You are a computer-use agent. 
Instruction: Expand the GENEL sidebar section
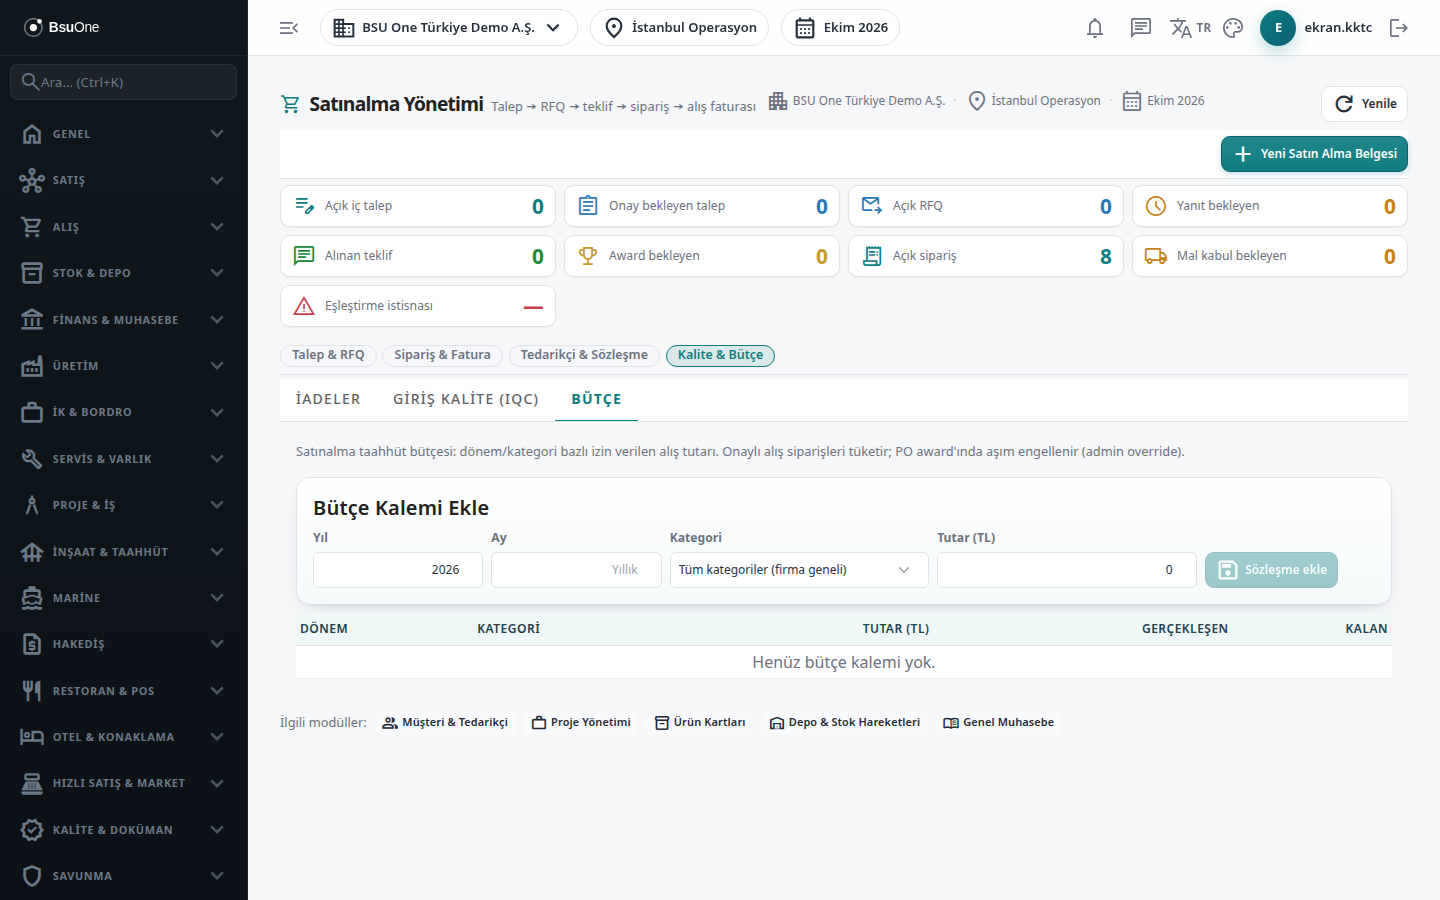click(124, 134)
